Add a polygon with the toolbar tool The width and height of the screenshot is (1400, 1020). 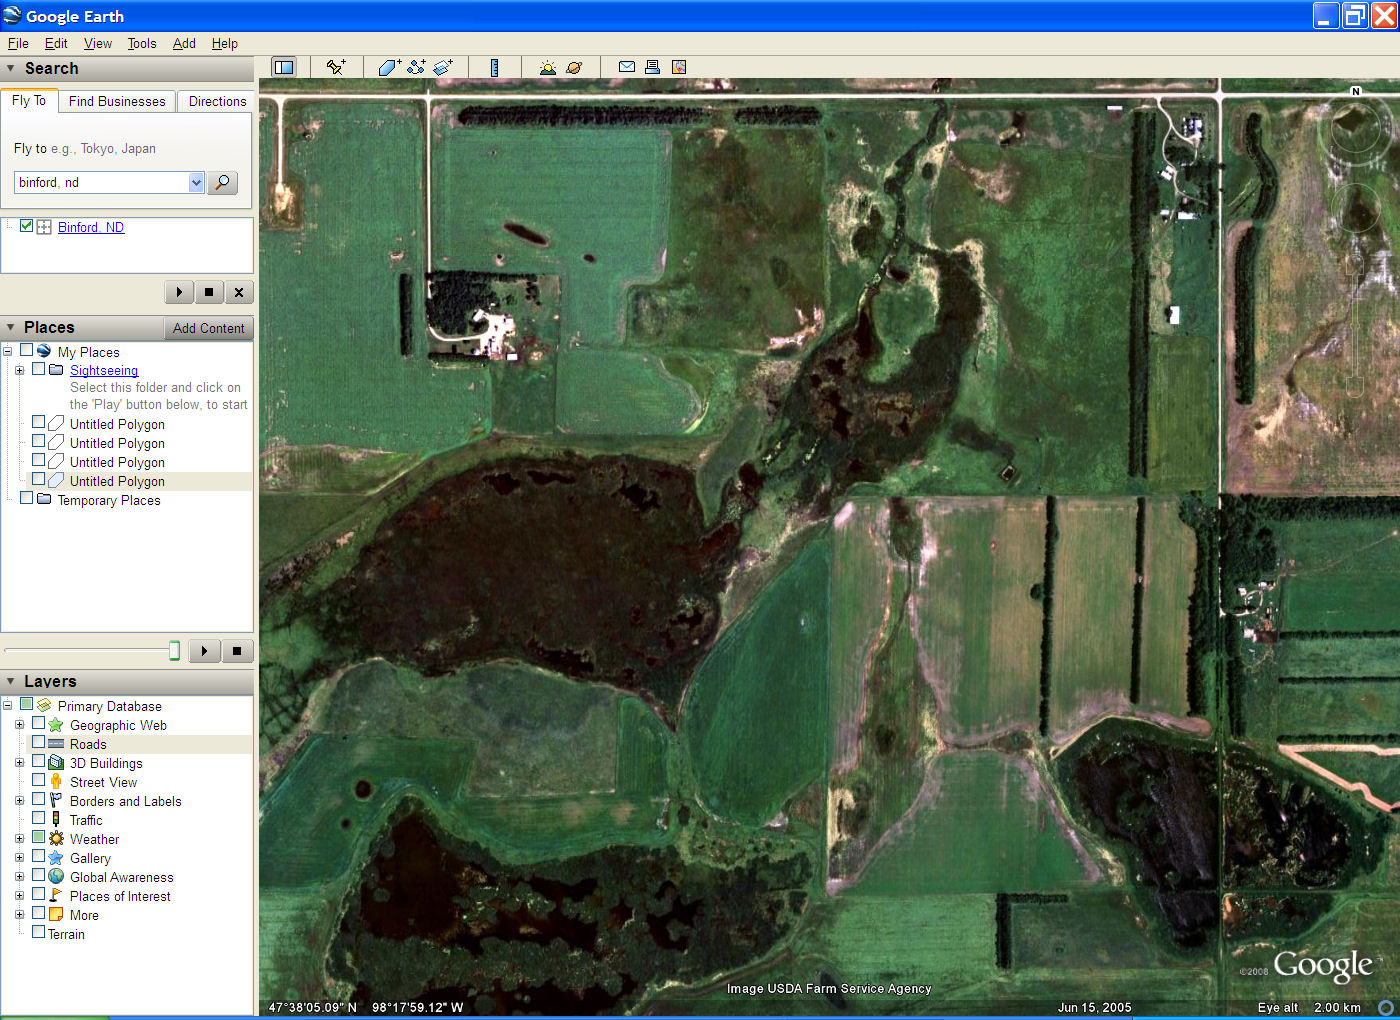pyautogui.click(x=389, y=67)
